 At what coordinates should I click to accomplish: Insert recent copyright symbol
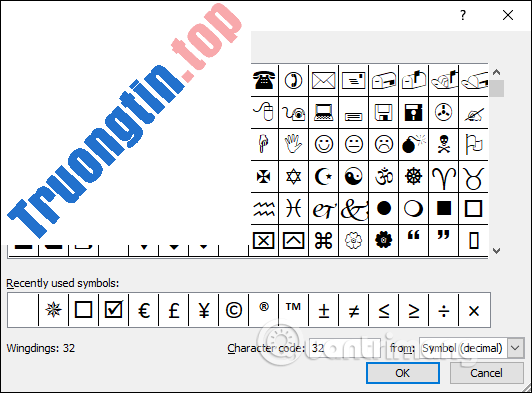coord(233,310)
